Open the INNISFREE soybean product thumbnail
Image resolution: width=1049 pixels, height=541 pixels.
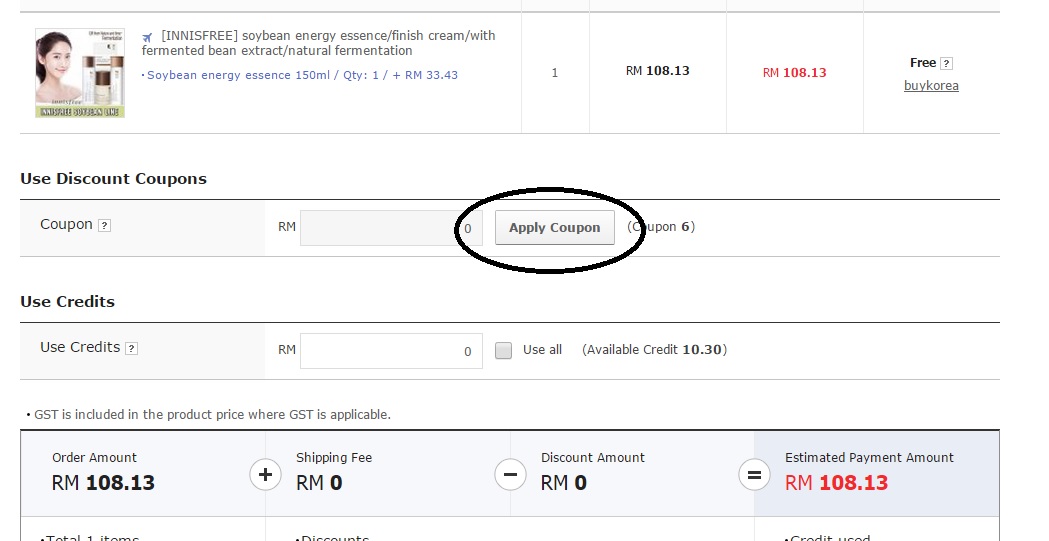click(x=80, y=73)
